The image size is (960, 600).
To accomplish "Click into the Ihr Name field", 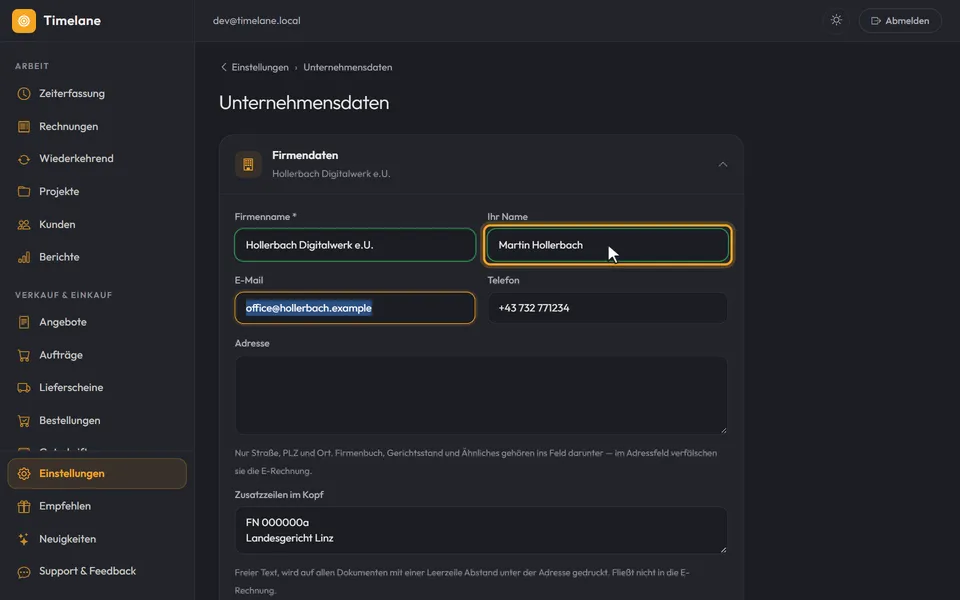I will [607, 245].
